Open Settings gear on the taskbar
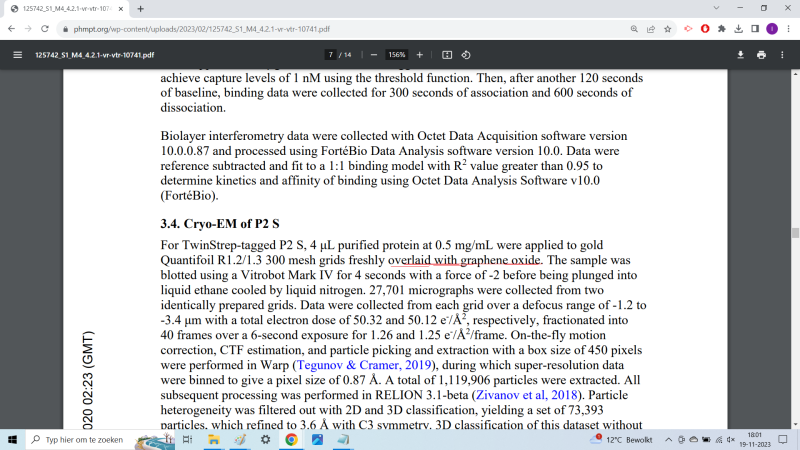This screenshot has height=450, width=800. point(265,439)
